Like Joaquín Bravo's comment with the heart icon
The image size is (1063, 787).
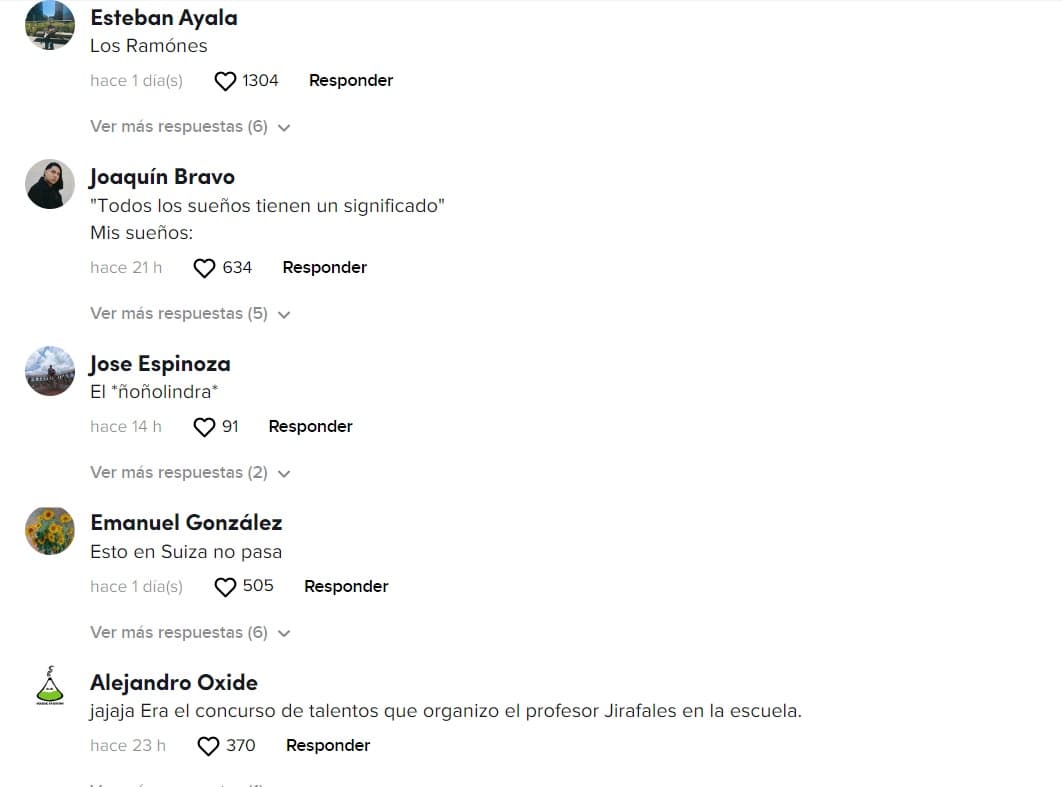coord(204,267)
